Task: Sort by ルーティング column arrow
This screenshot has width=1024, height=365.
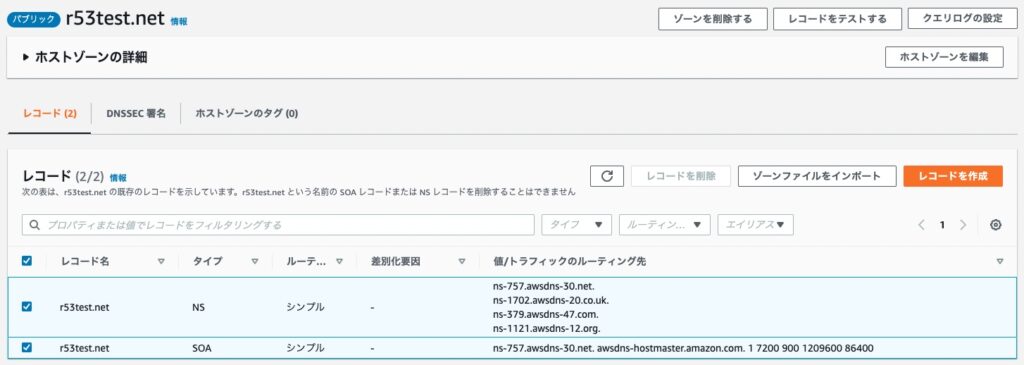Action: (x=339, y=261)
